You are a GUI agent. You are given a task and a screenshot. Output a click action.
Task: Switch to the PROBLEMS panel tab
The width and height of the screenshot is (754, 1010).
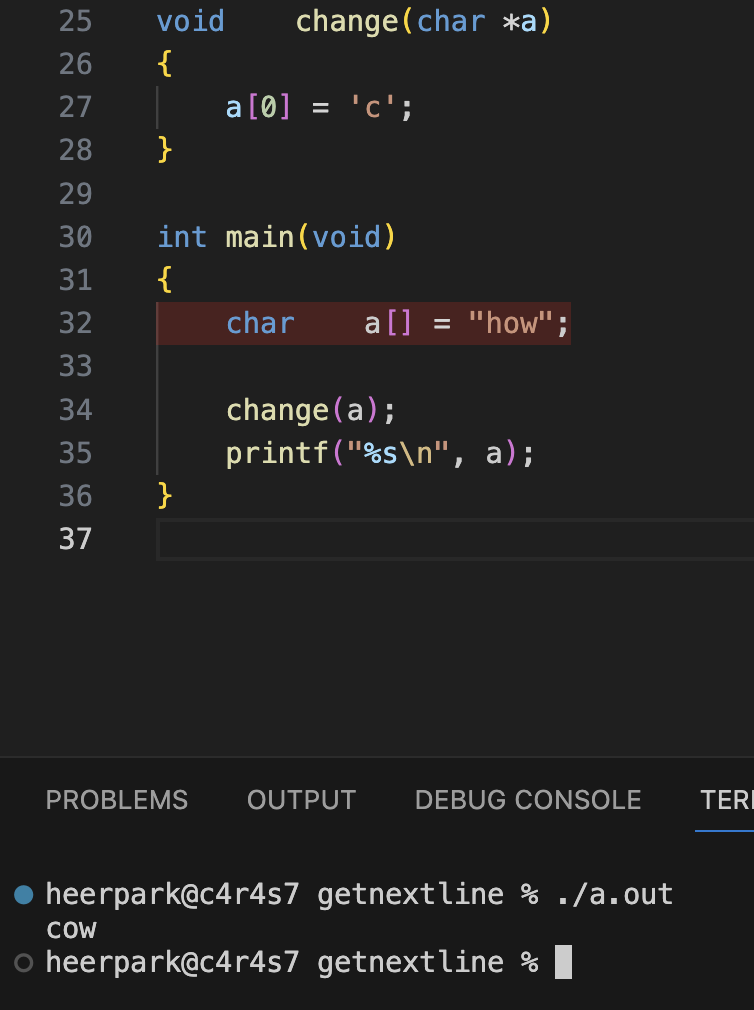pos(117,800)
